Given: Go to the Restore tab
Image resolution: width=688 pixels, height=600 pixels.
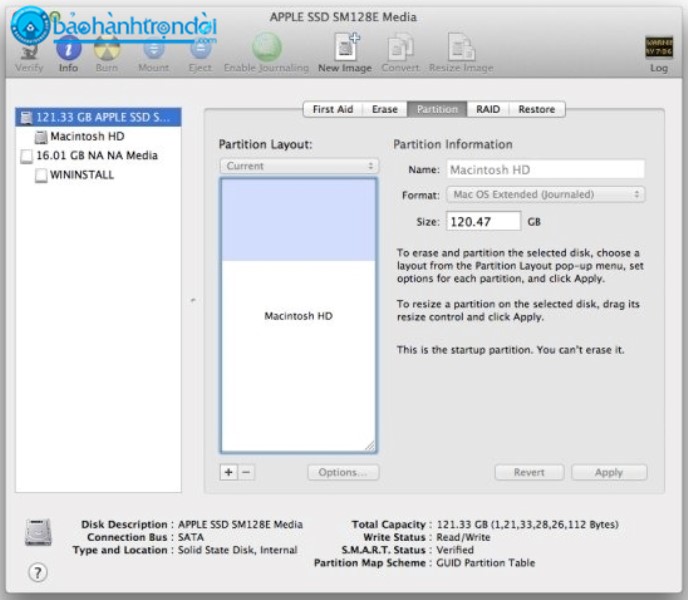Looking at the screenshot, I should (x=537, y=109).
